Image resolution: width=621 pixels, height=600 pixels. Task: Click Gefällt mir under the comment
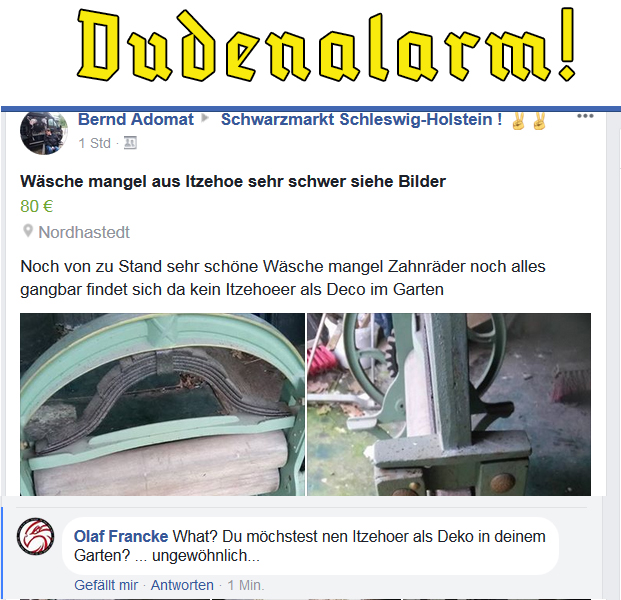pyautogui.click(x=106, y=585)
